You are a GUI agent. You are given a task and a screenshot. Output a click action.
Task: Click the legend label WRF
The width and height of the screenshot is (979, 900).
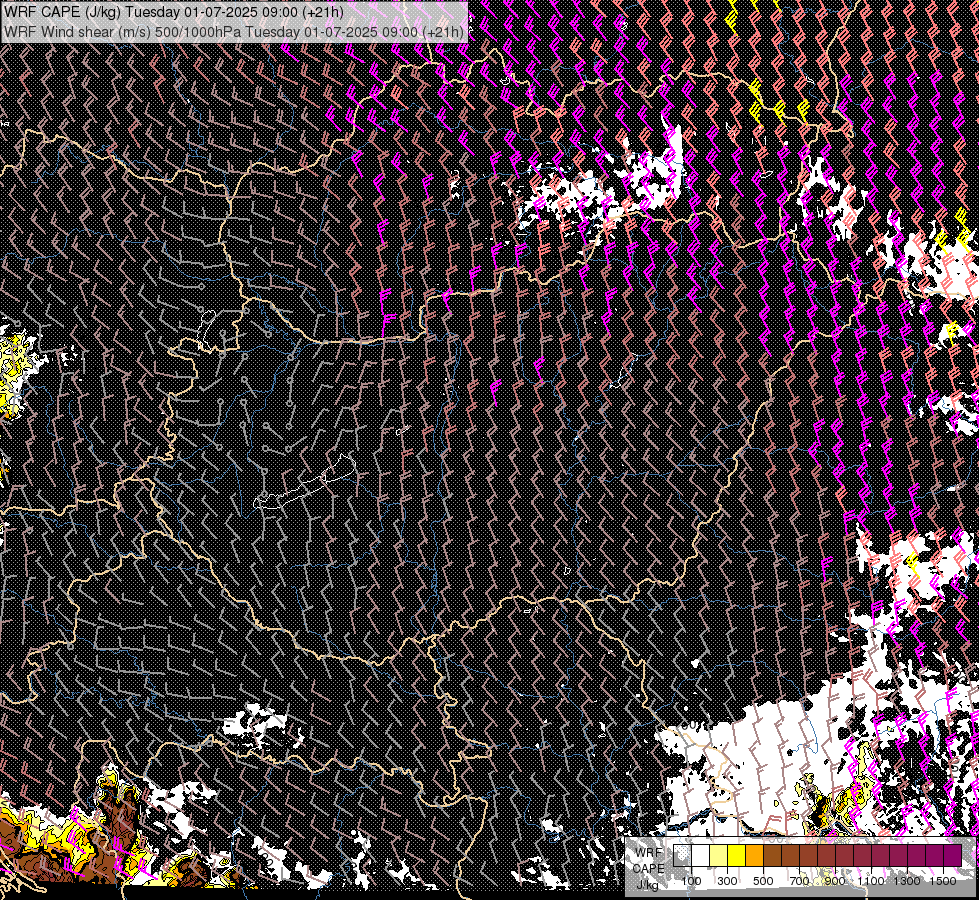649,853
